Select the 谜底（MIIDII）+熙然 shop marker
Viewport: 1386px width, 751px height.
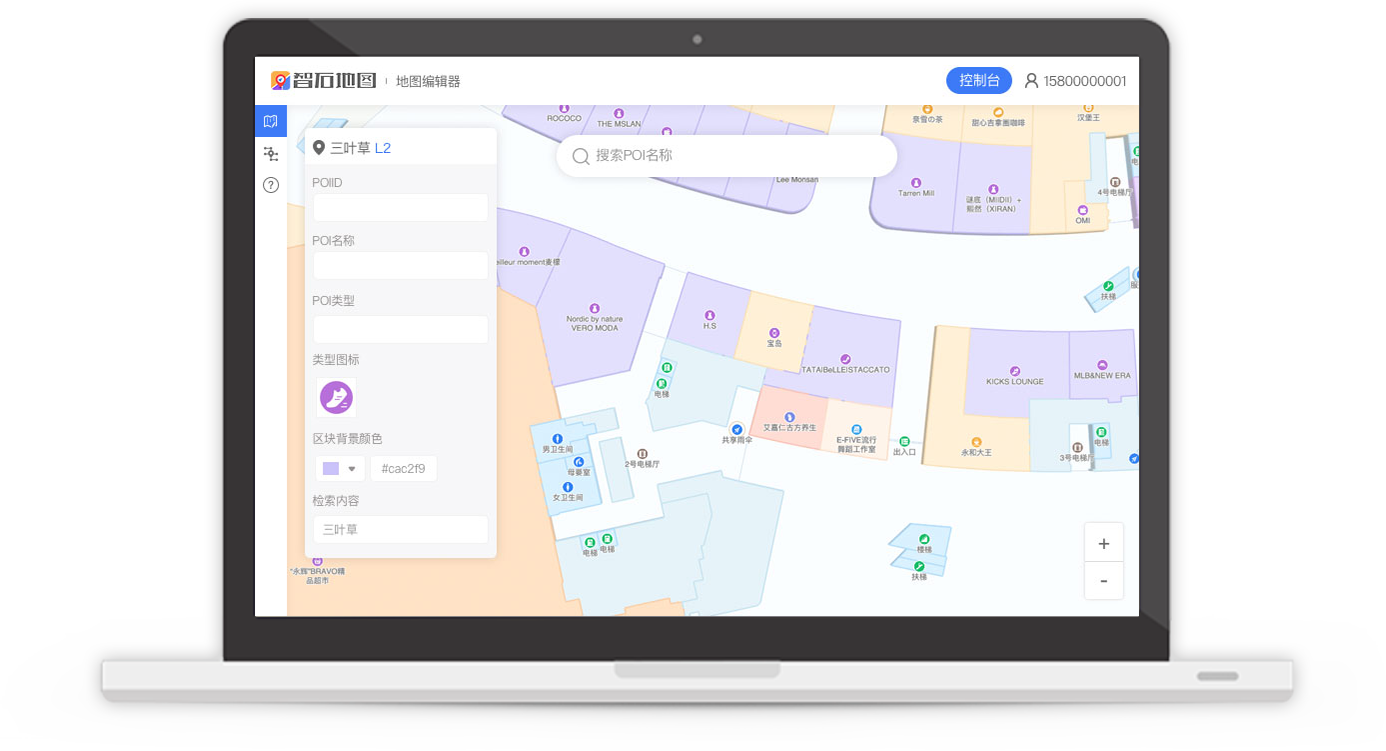click(993, 189)
